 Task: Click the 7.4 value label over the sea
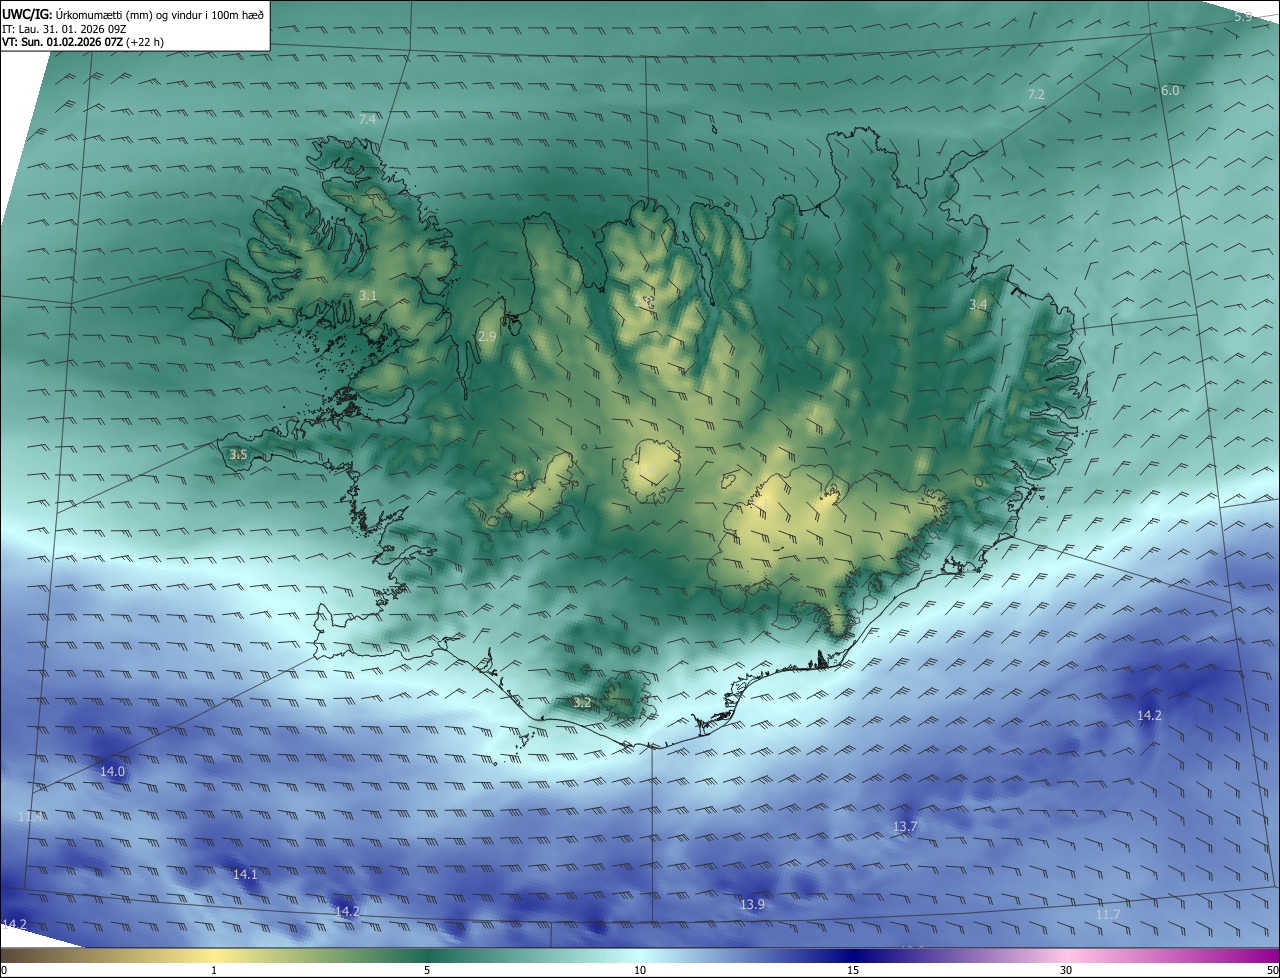367,119
